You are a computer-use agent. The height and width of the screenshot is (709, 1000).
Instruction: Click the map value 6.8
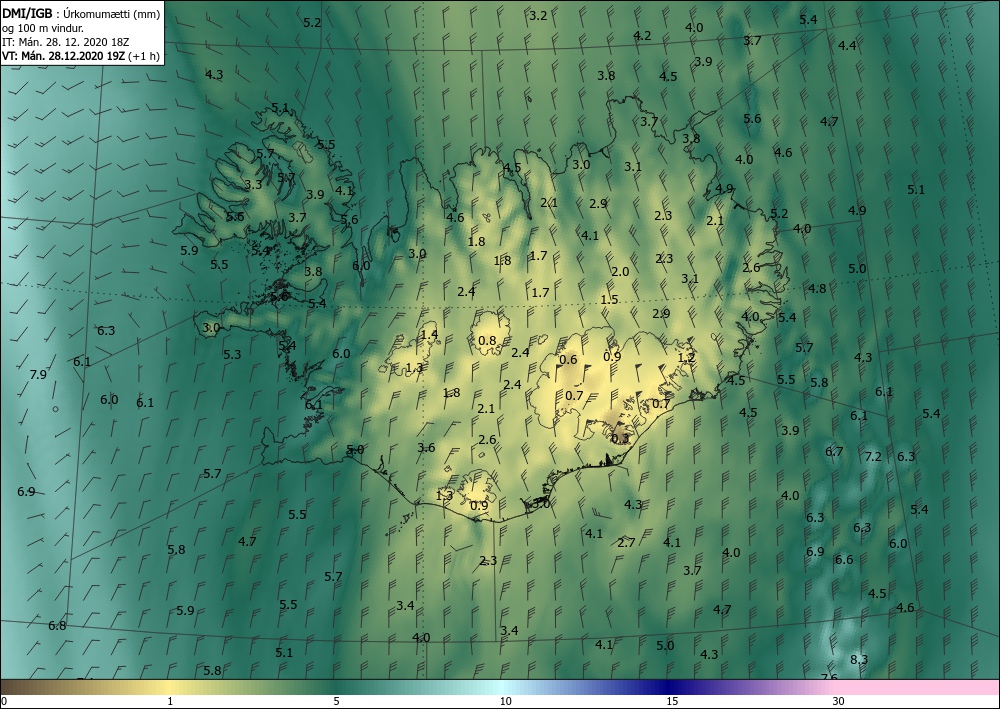[x=57, y=625]
